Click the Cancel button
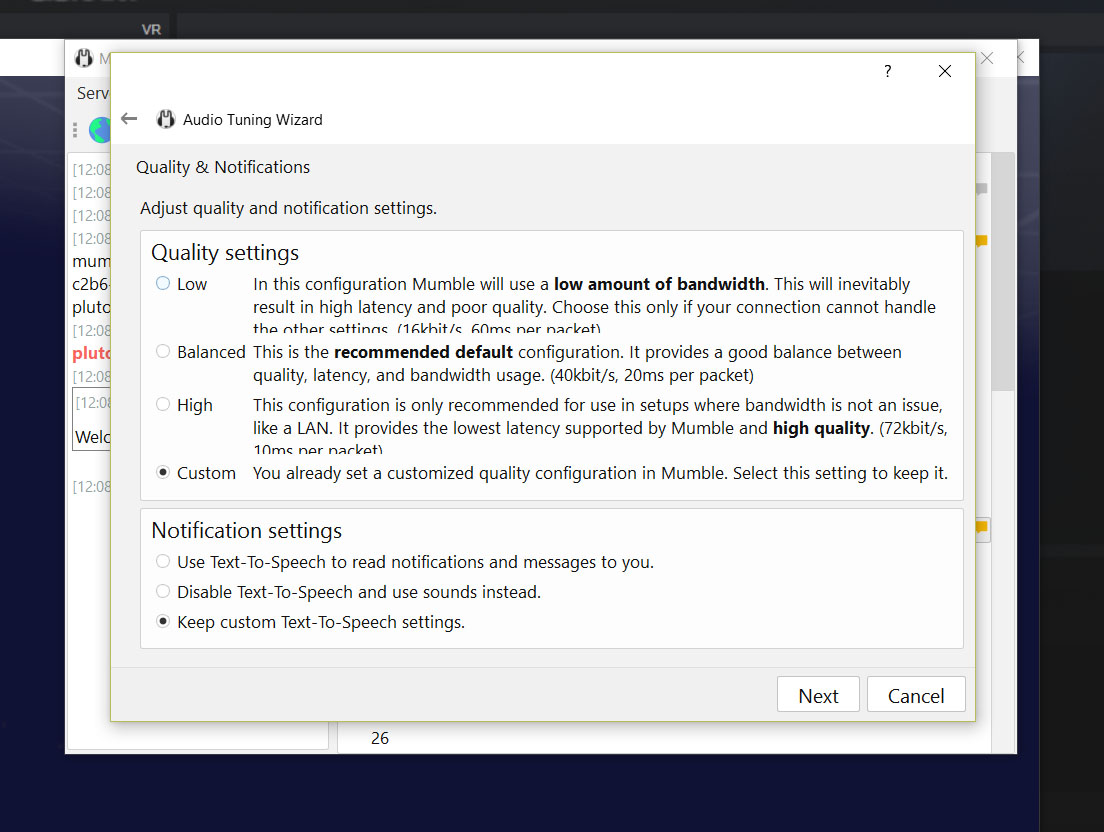Viewport: 1104px width, 832px height. (915, 695)
